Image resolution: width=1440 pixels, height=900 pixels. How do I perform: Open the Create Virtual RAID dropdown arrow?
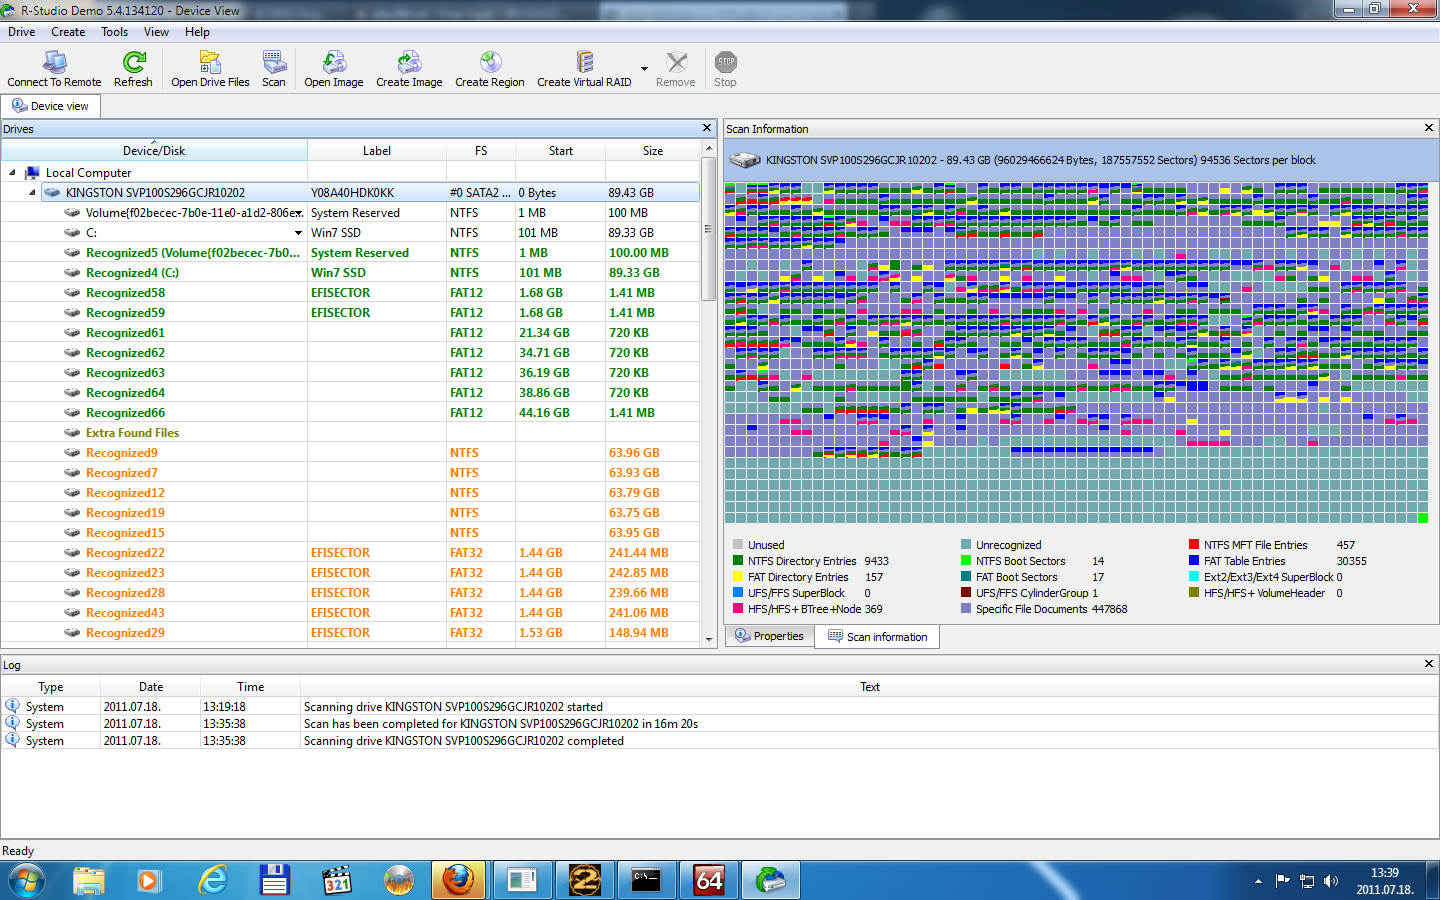[644, 69]
